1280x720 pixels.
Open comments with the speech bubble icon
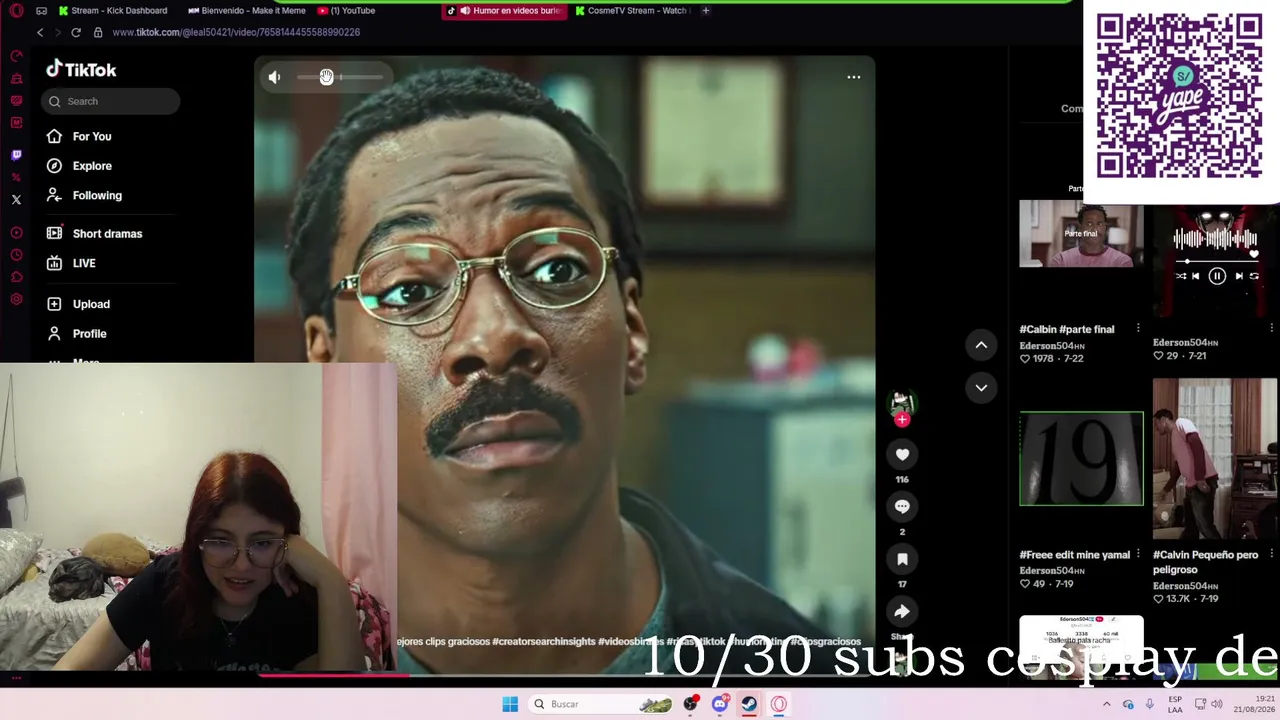coord(902,507)
